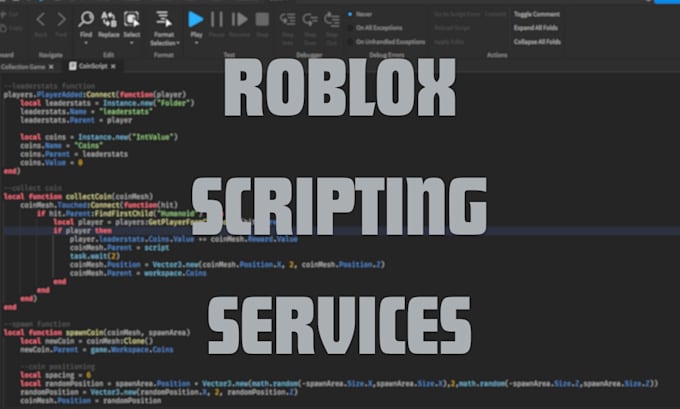The image size is (680, 409).
Task: Click the 'leaderstats.Parent = player' line
Action: click(76, 120)
